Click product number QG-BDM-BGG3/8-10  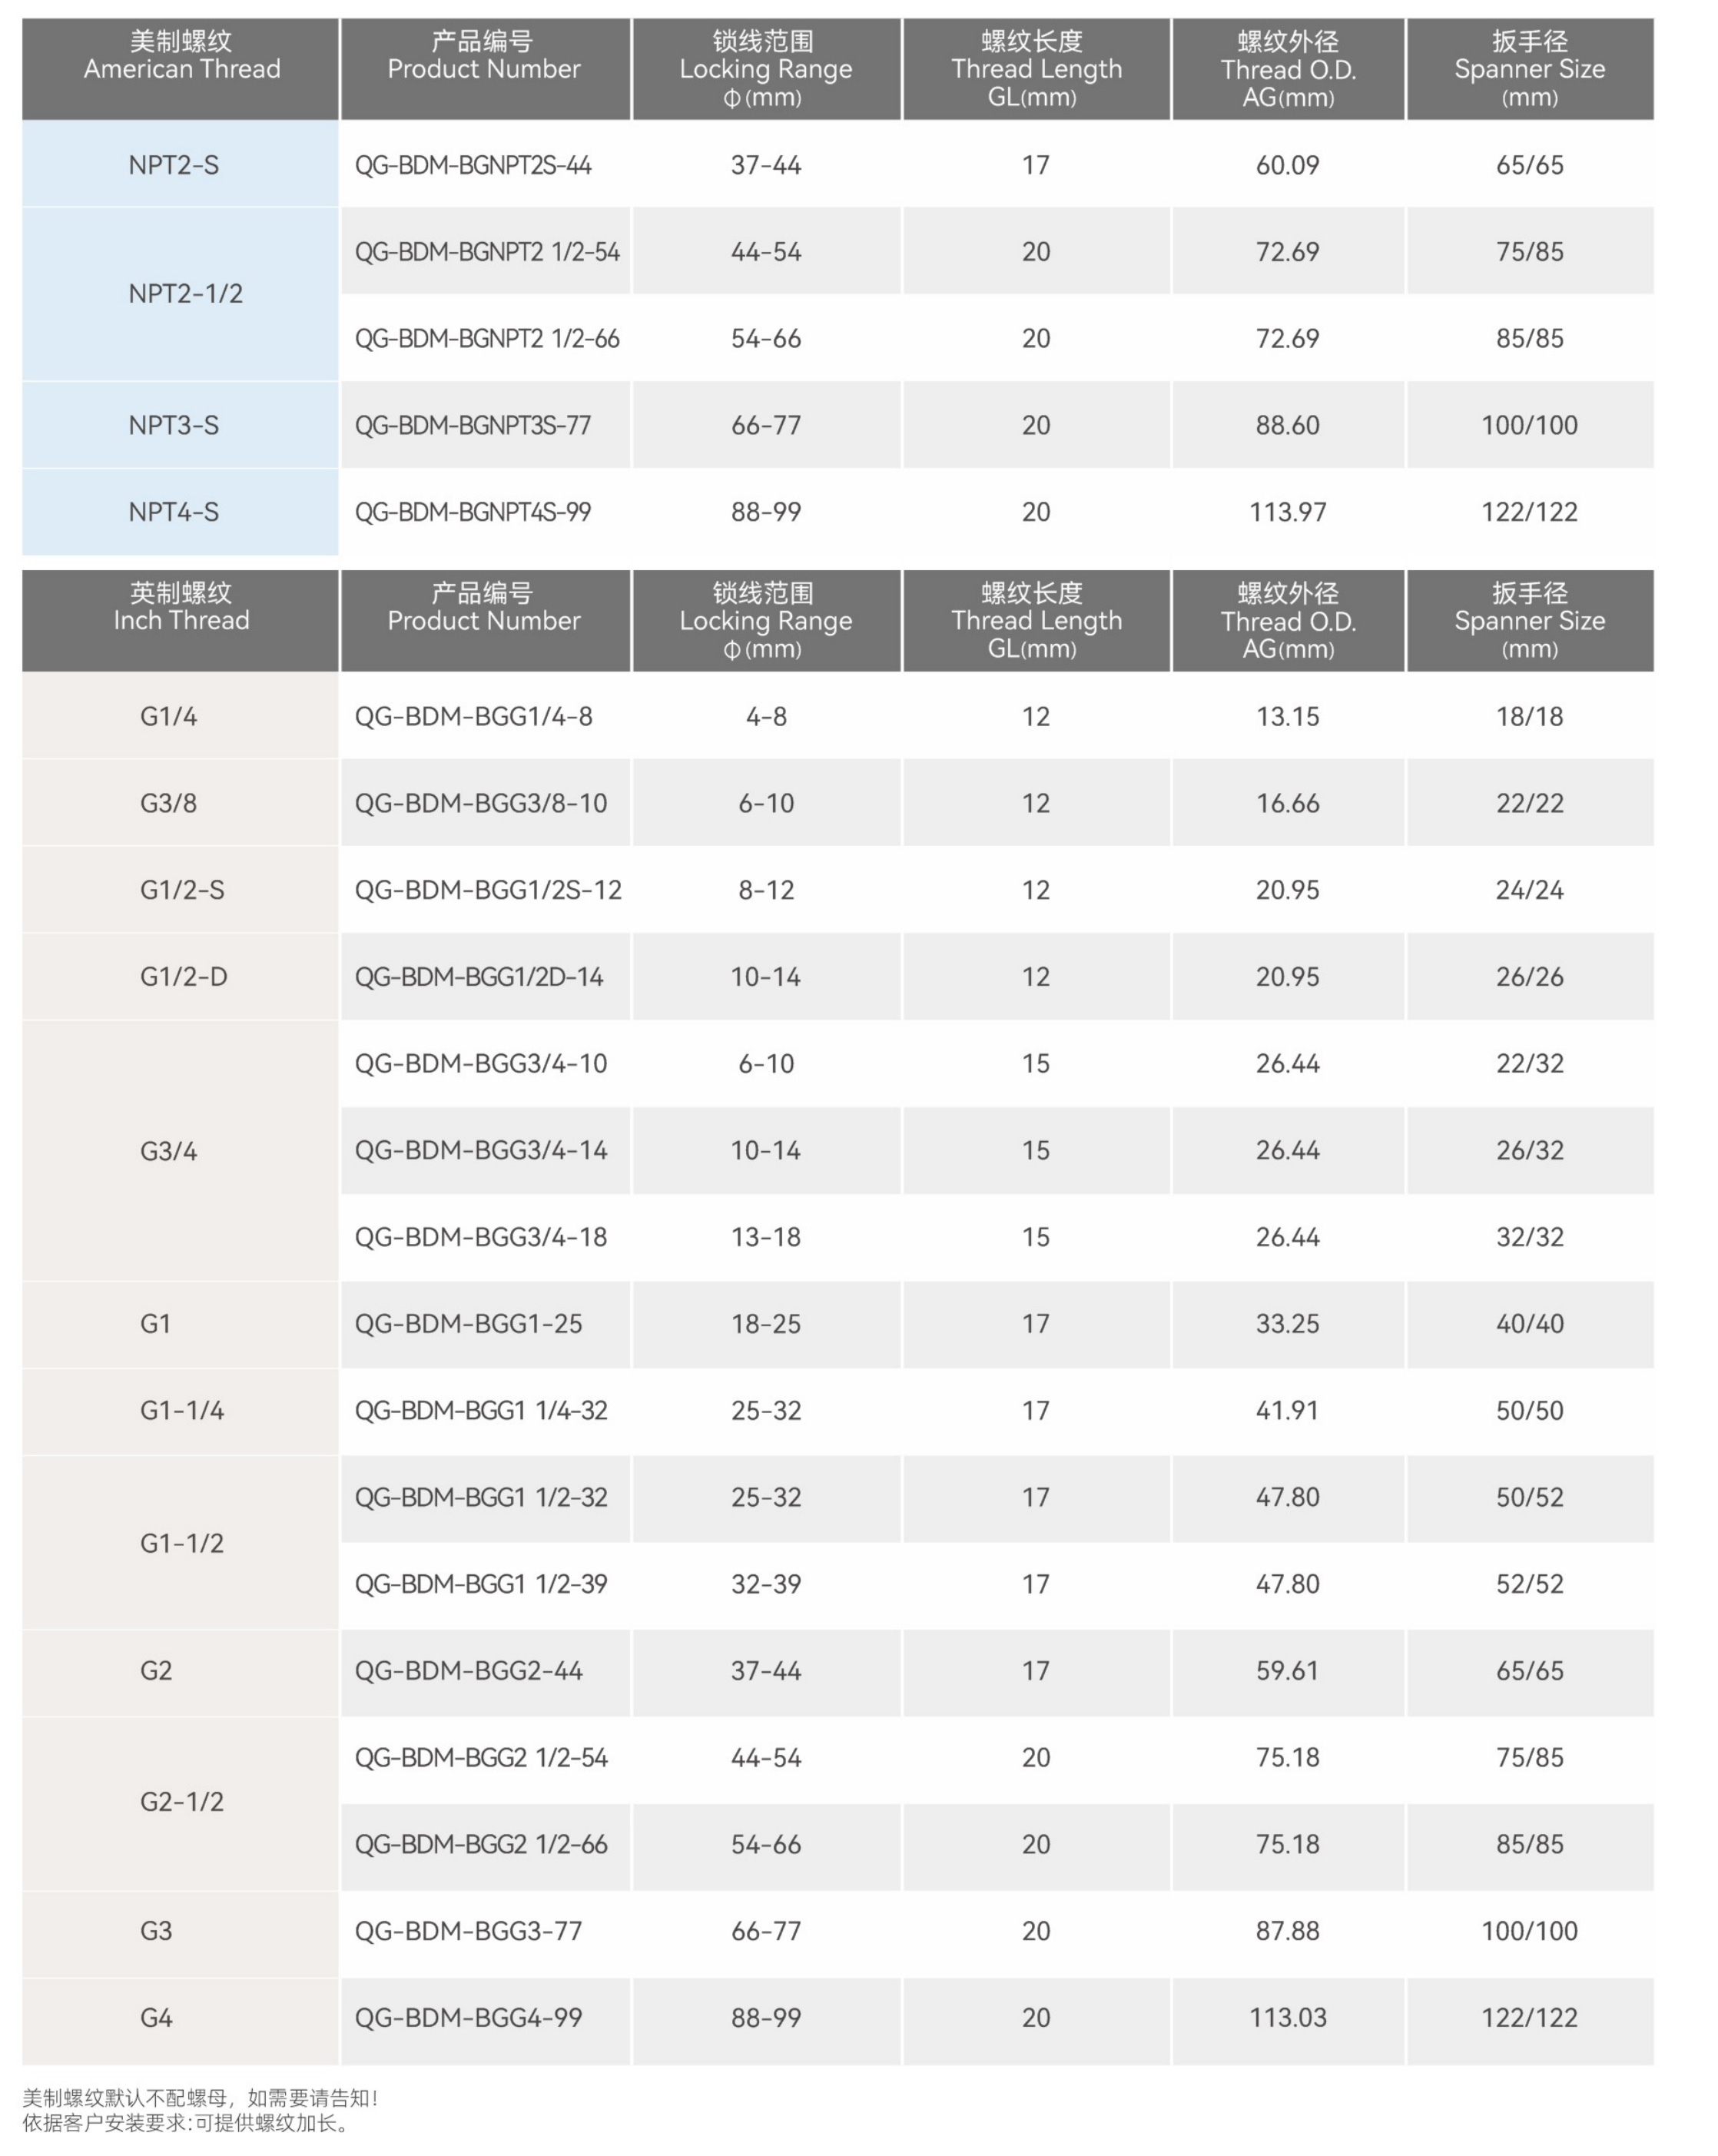pos(481,803)
